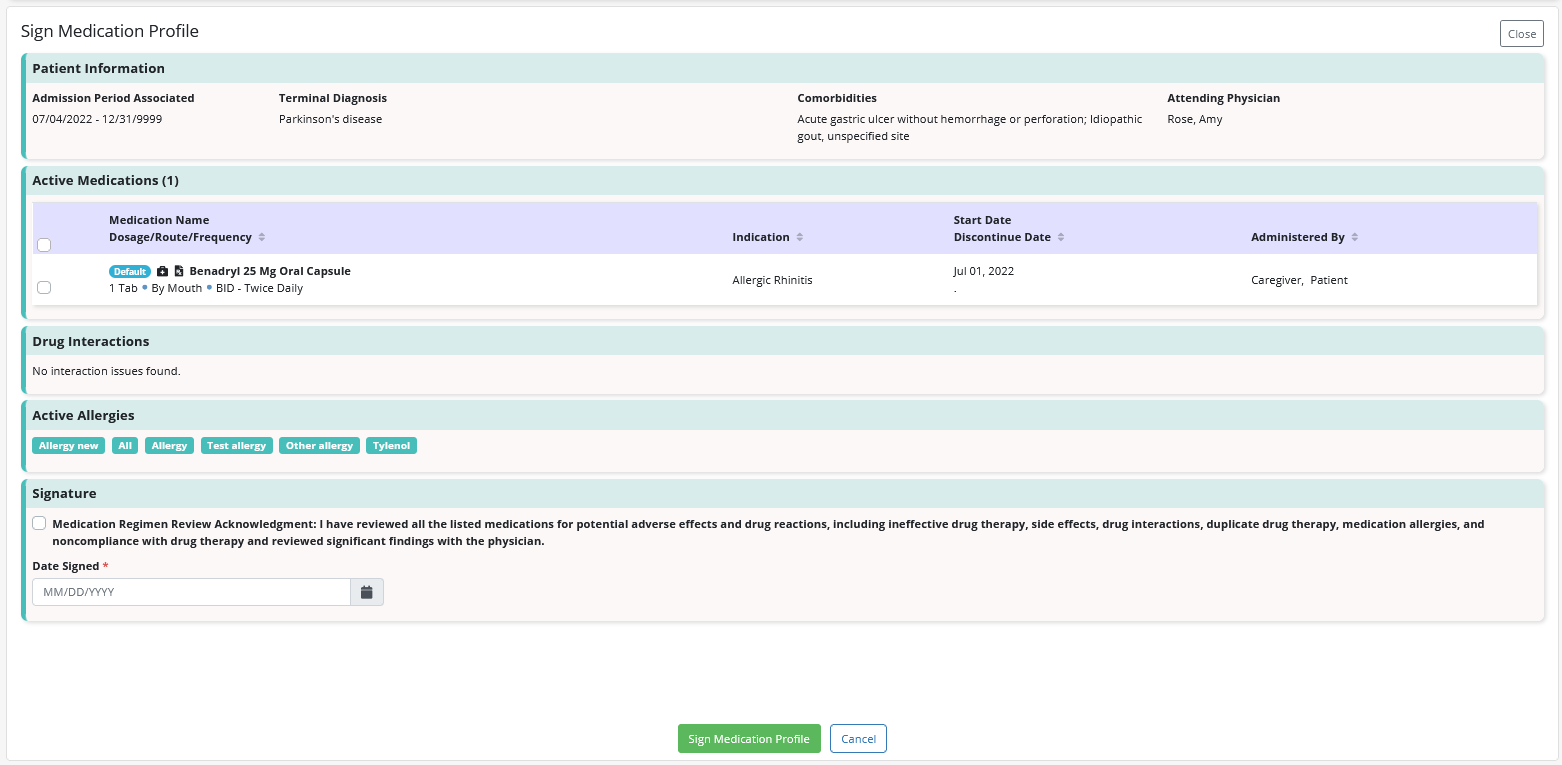Click the Sign Medication Profile button

pyautogui.click(x=749, y=738)
